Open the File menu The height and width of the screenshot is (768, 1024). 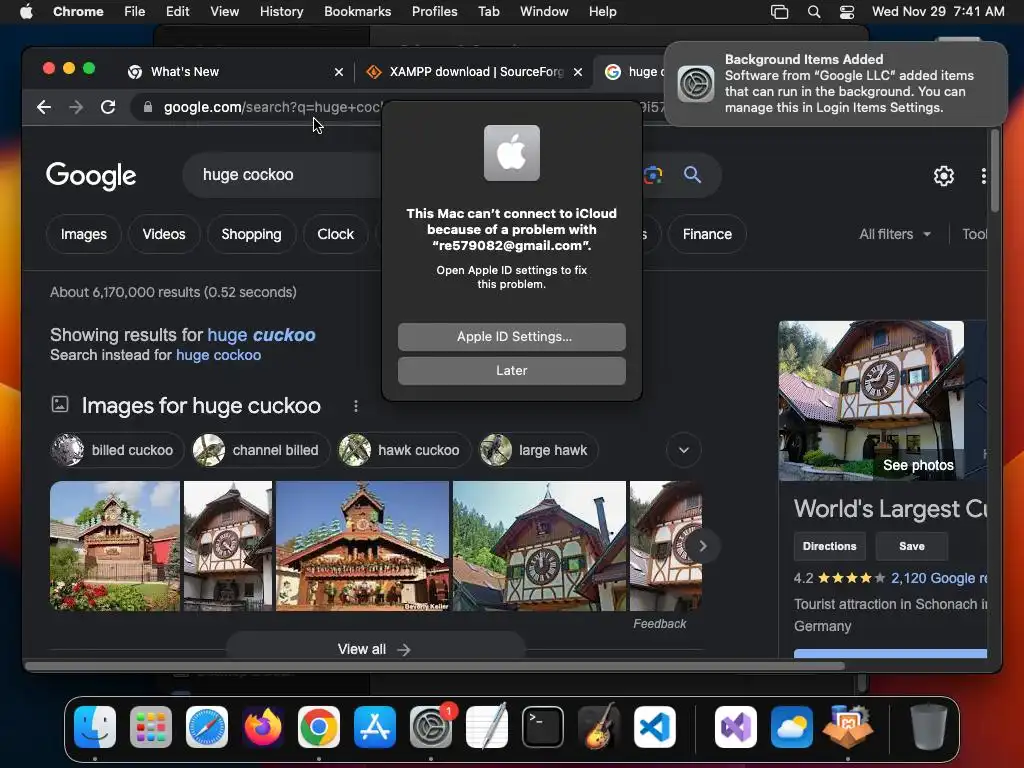click(135, 11)
